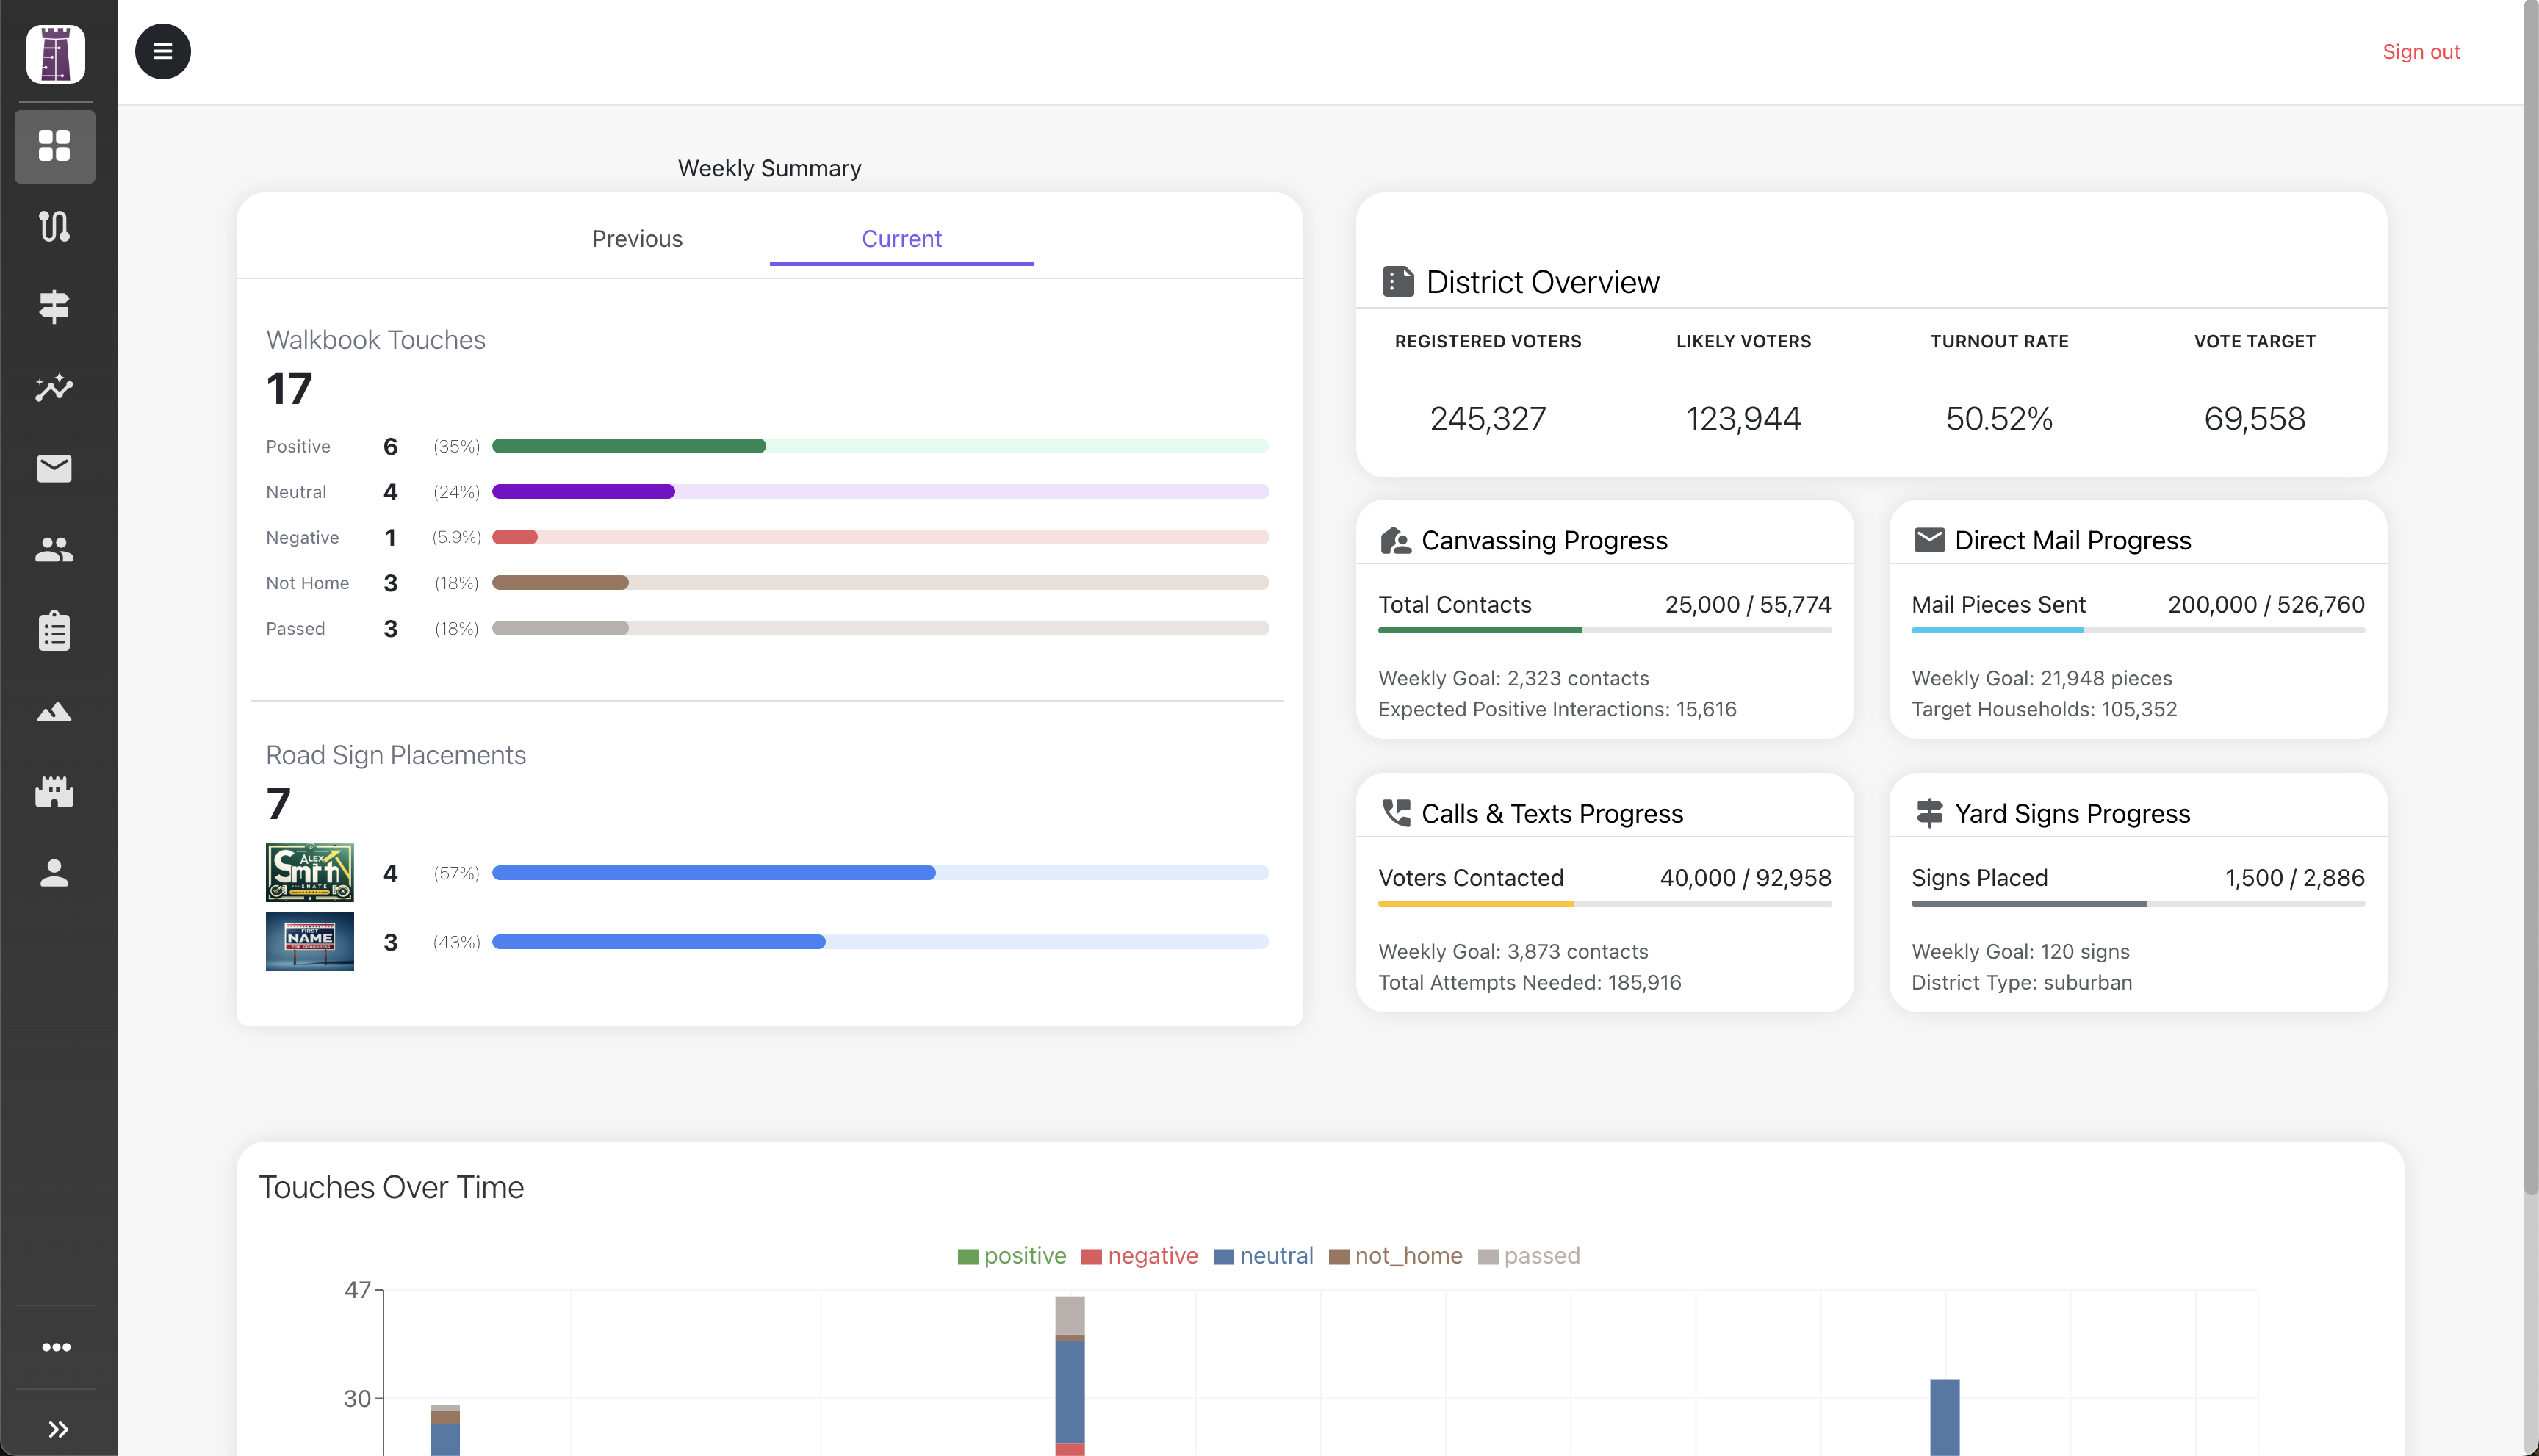The height and width of the screenshot is (1456, 2539).
Task: Click the Alex Smith sign thumbnail
Action: point(309,872)
